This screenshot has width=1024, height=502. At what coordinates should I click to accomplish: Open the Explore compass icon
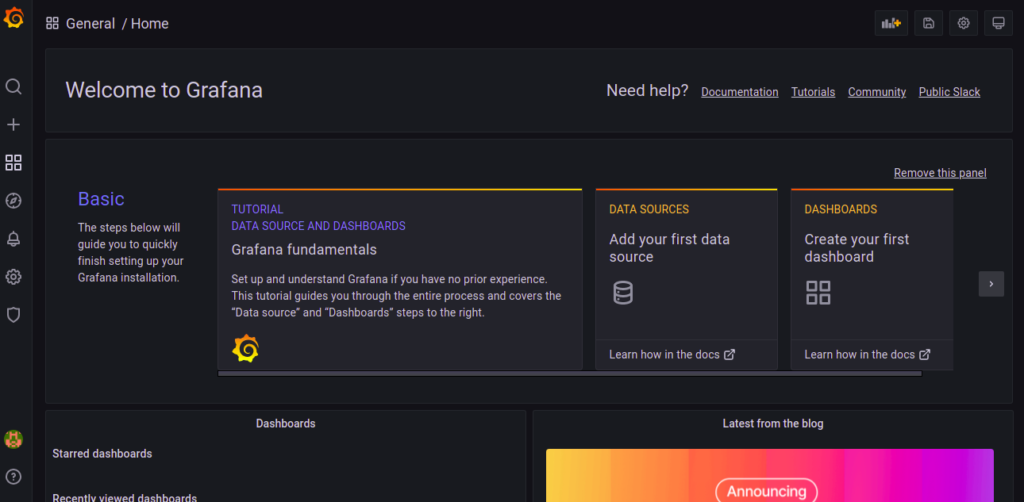(x=14, y=201)
